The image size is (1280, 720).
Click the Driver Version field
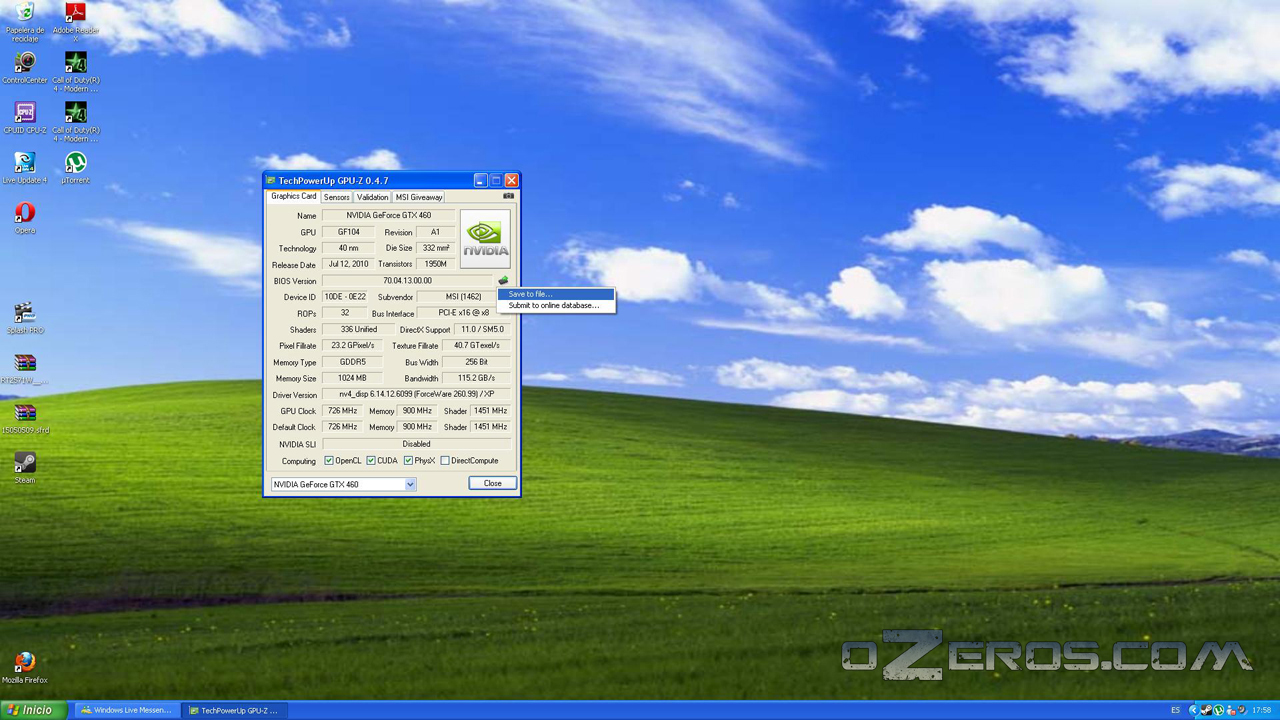click(x=416, y=395)
